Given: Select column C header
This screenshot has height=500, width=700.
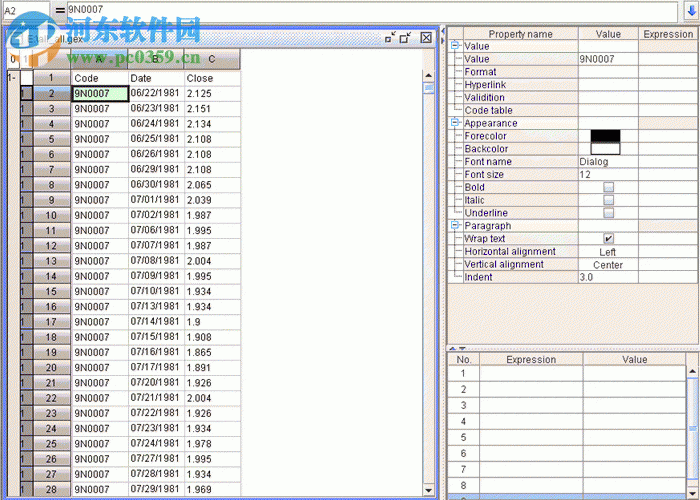Looking at the screenshot, I should point(211,58).
